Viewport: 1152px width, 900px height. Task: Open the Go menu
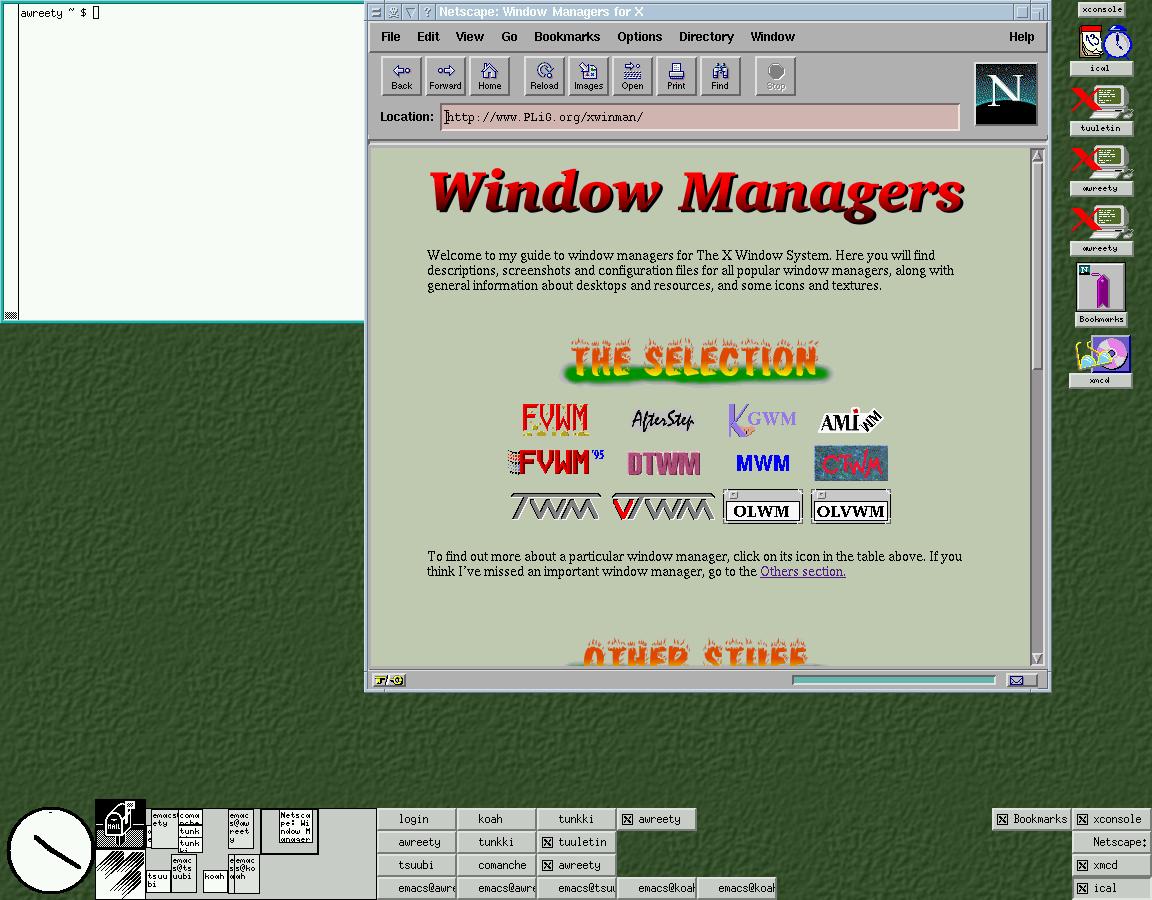pos(509,37)
